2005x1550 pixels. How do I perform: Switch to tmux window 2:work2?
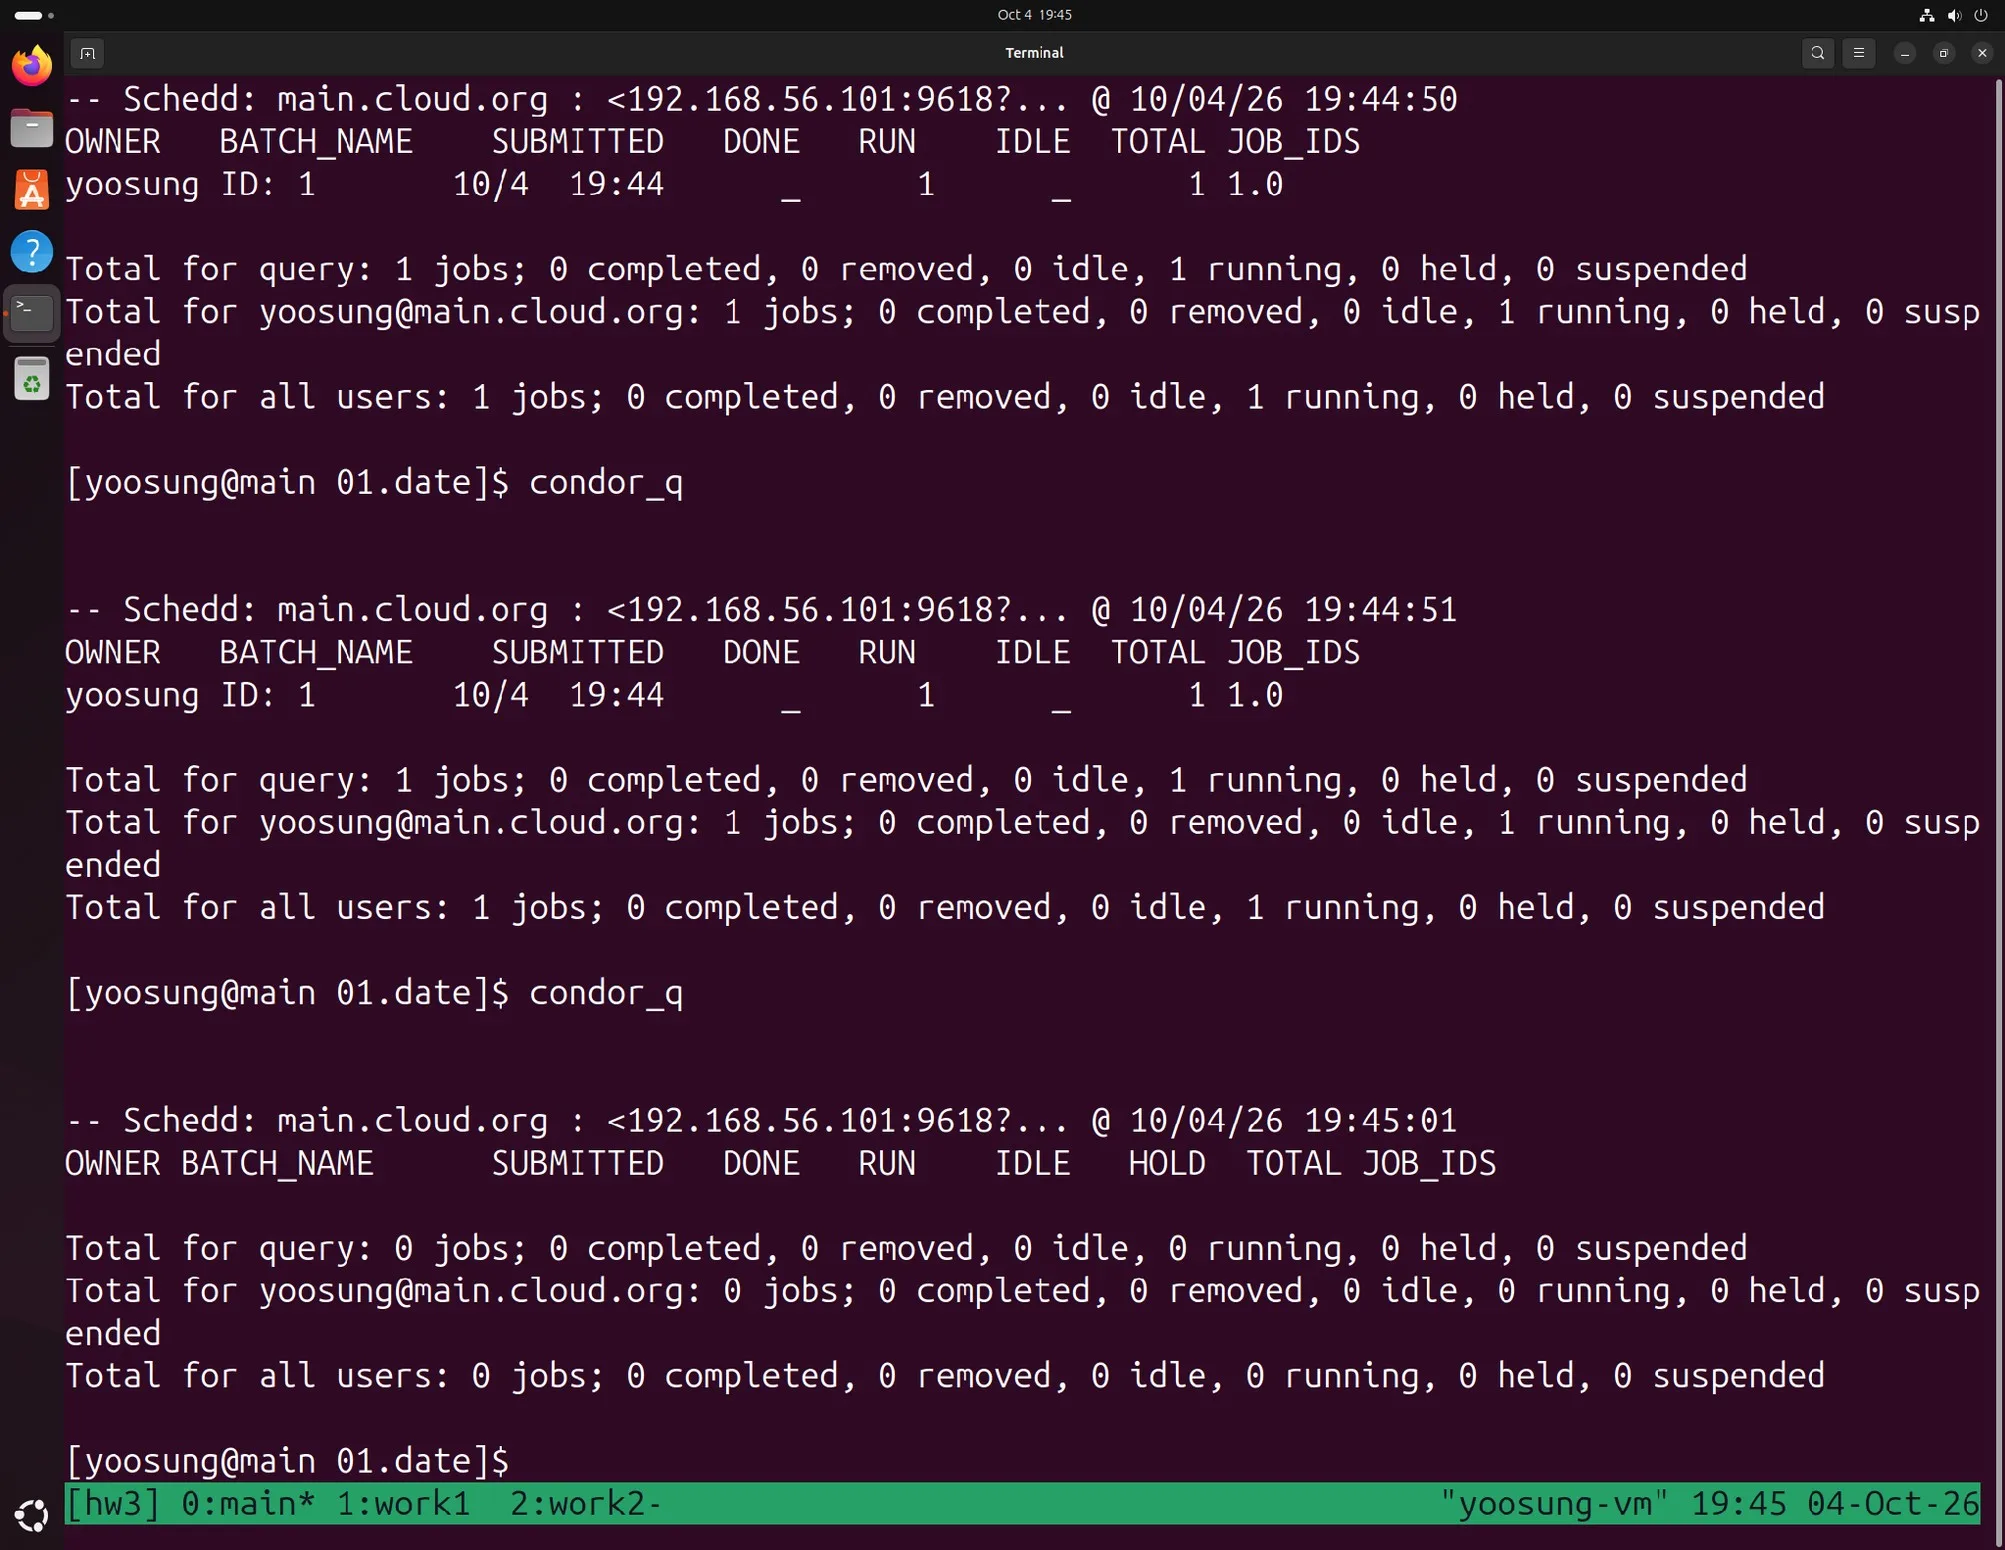[586, 1504]
